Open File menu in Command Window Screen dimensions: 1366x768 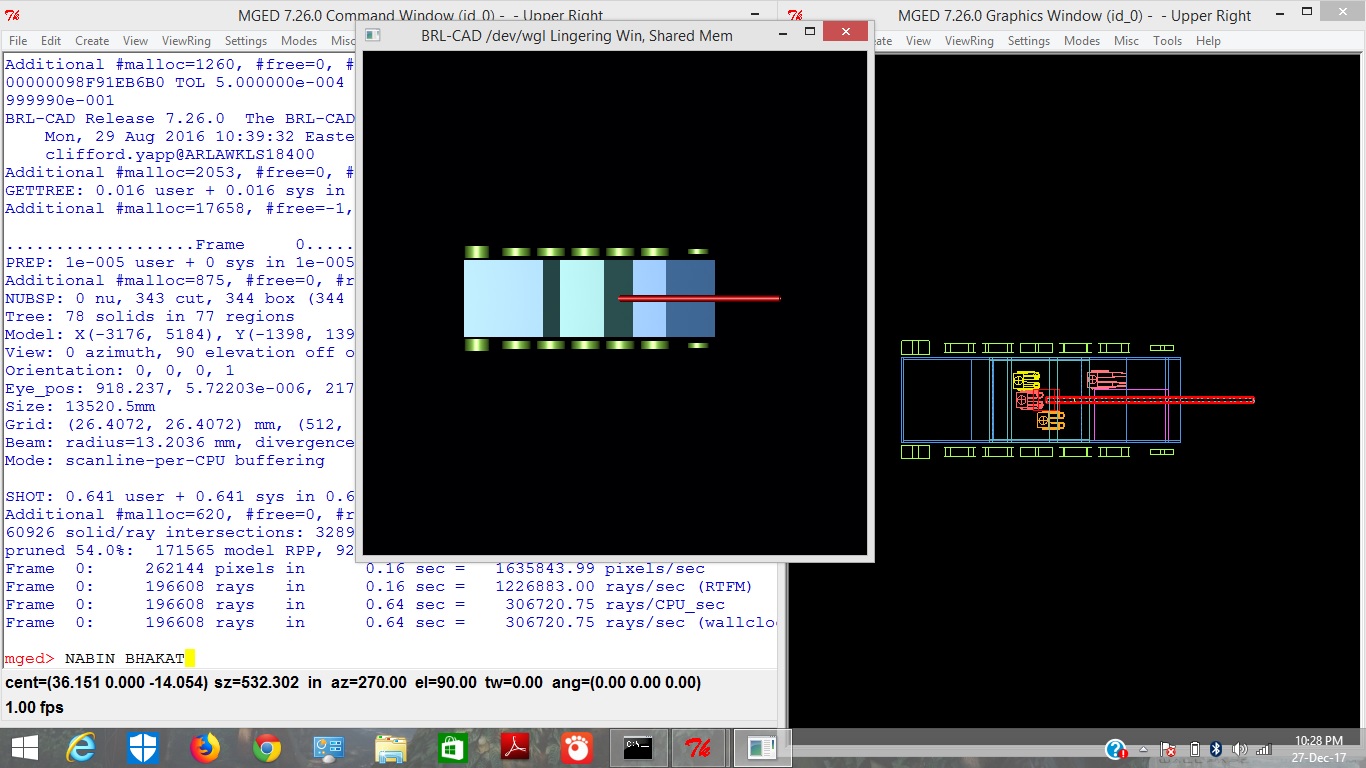(x=18, y=41)
